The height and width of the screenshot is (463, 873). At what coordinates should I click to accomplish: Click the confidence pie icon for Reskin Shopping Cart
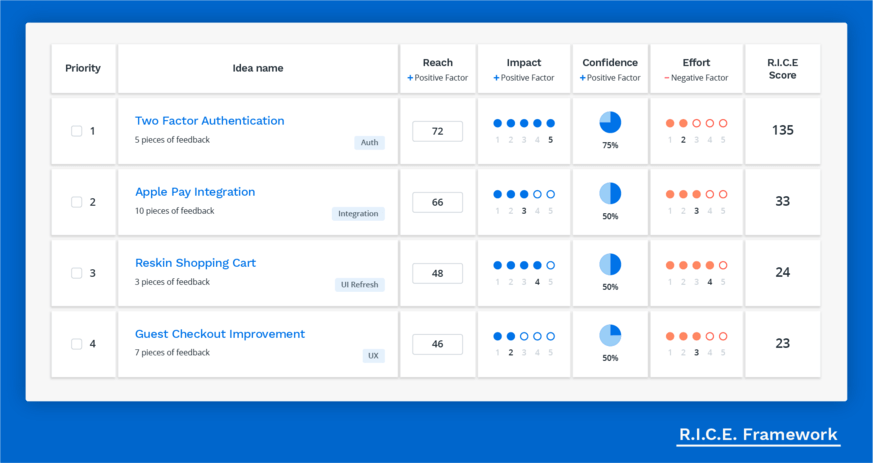(x=610, y=265)
